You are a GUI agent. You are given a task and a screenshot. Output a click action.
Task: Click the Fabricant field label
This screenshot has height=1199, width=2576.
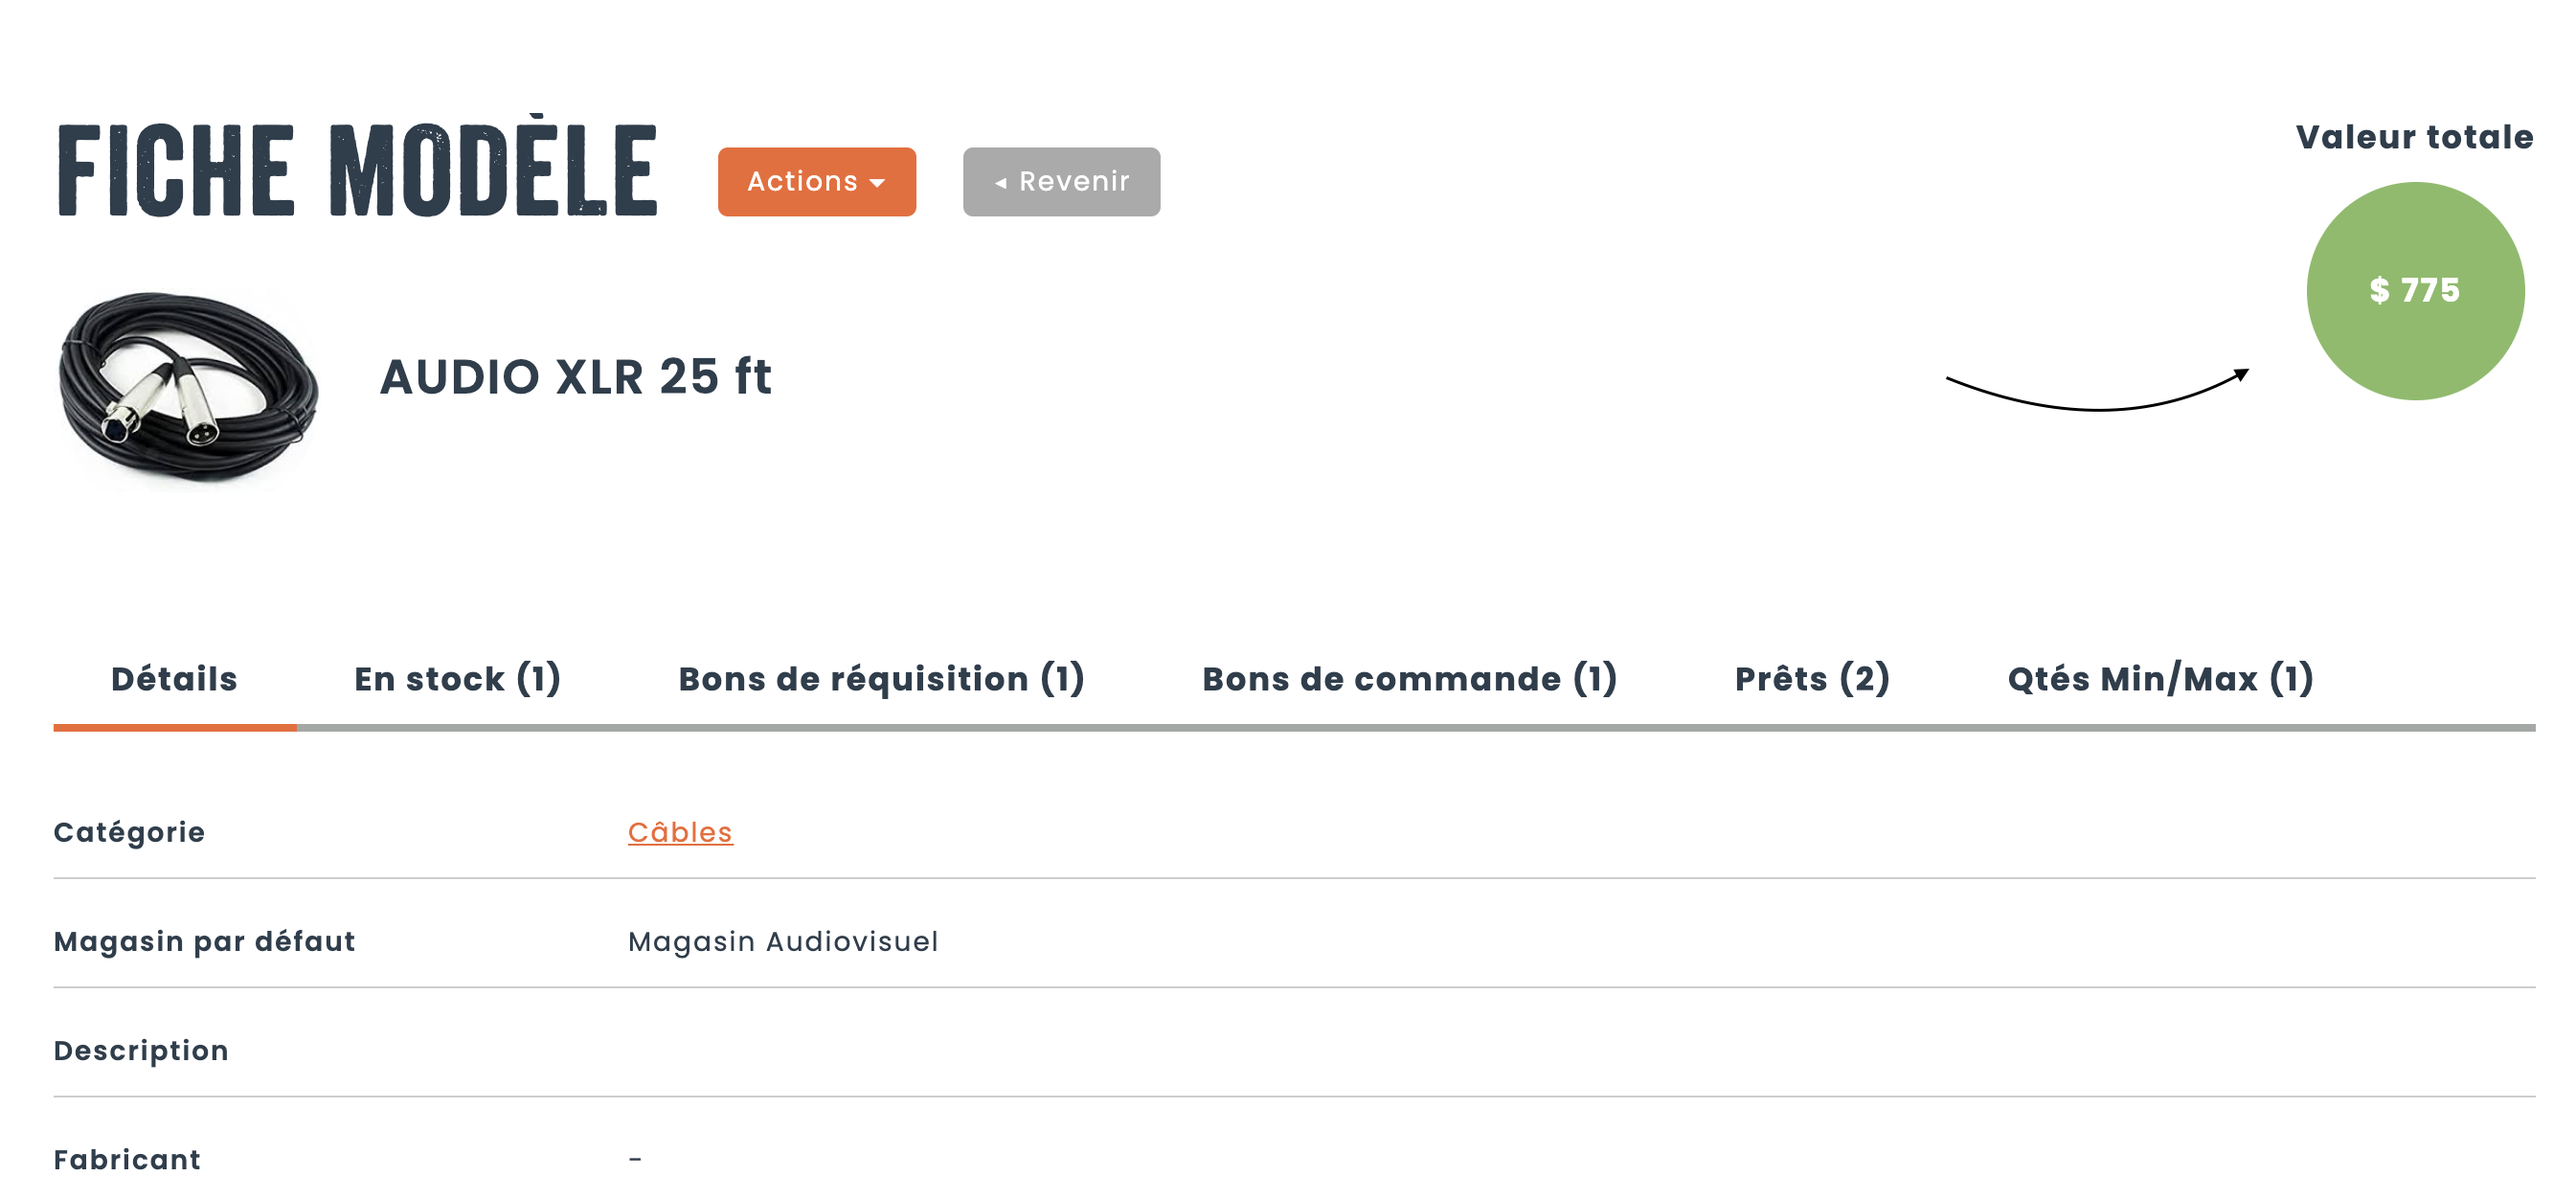127,1159
